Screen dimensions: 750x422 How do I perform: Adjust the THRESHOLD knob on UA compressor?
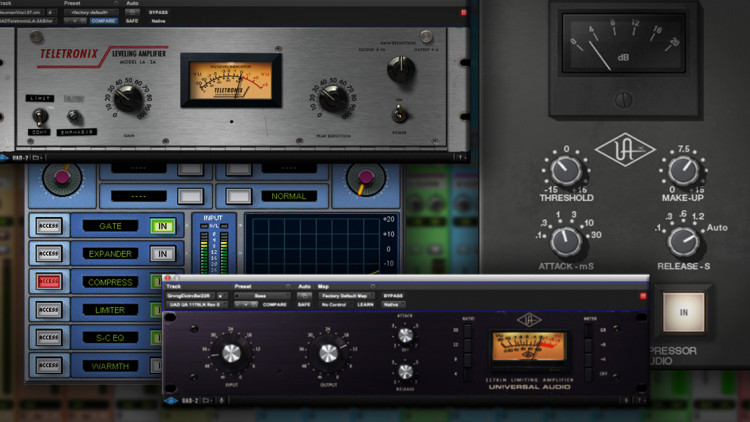(566, 170)
